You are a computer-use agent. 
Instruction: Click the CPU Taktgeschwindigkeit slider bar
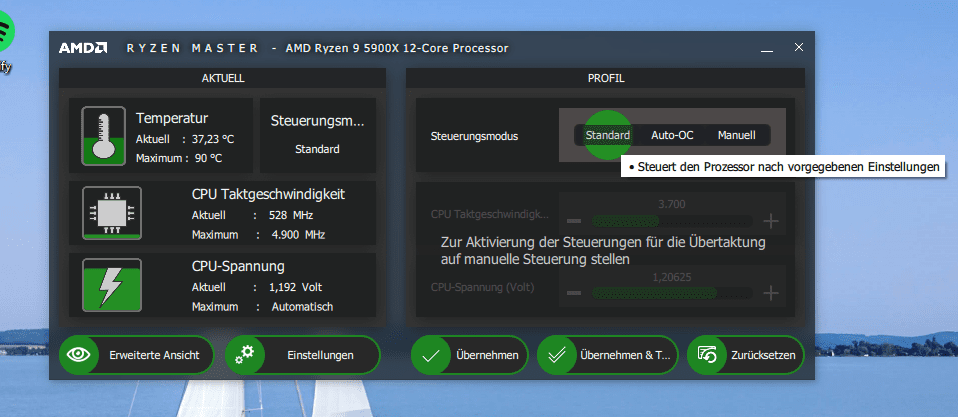pos(672,221)
